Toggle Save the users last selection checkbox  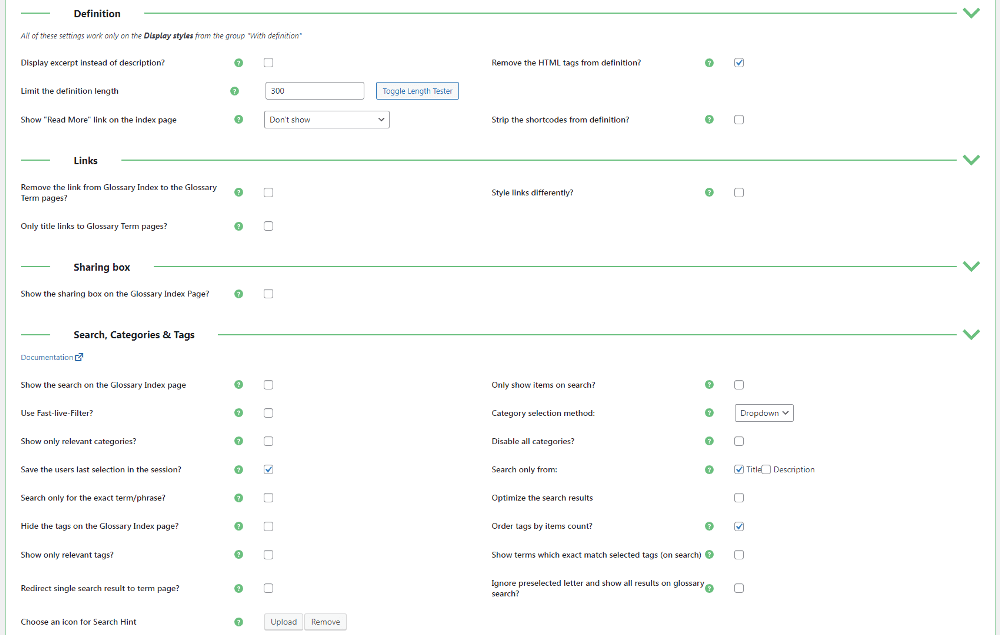click(x=268, y=470)
